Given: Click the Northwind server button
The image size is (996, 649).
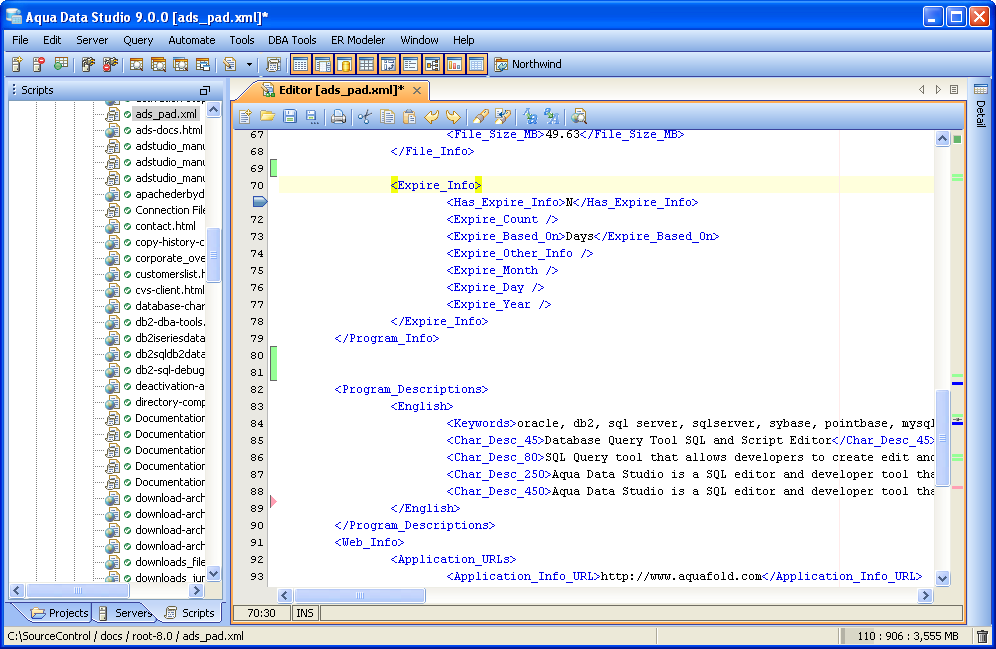Looking at the screenshot, I should tap(527, 65).
